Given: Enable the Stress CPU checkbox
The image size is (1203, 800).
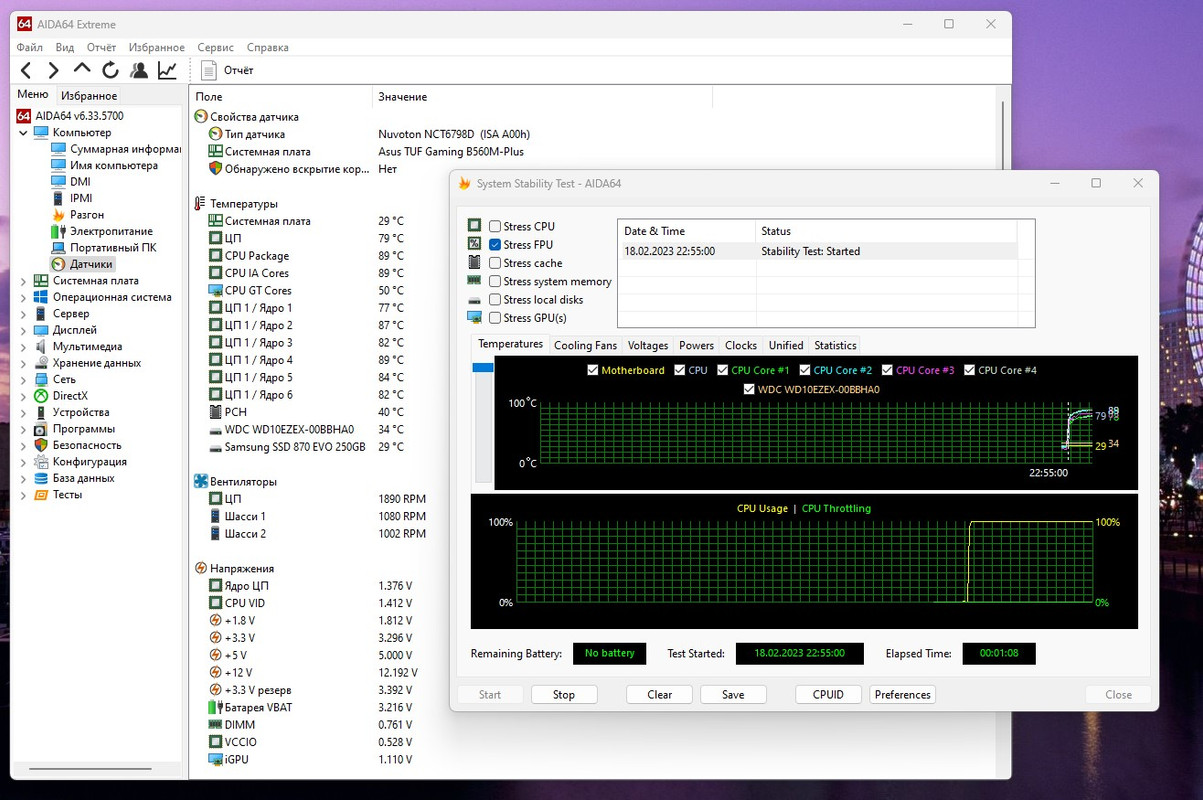Looking at the screenshot, I should coord(495,227).
